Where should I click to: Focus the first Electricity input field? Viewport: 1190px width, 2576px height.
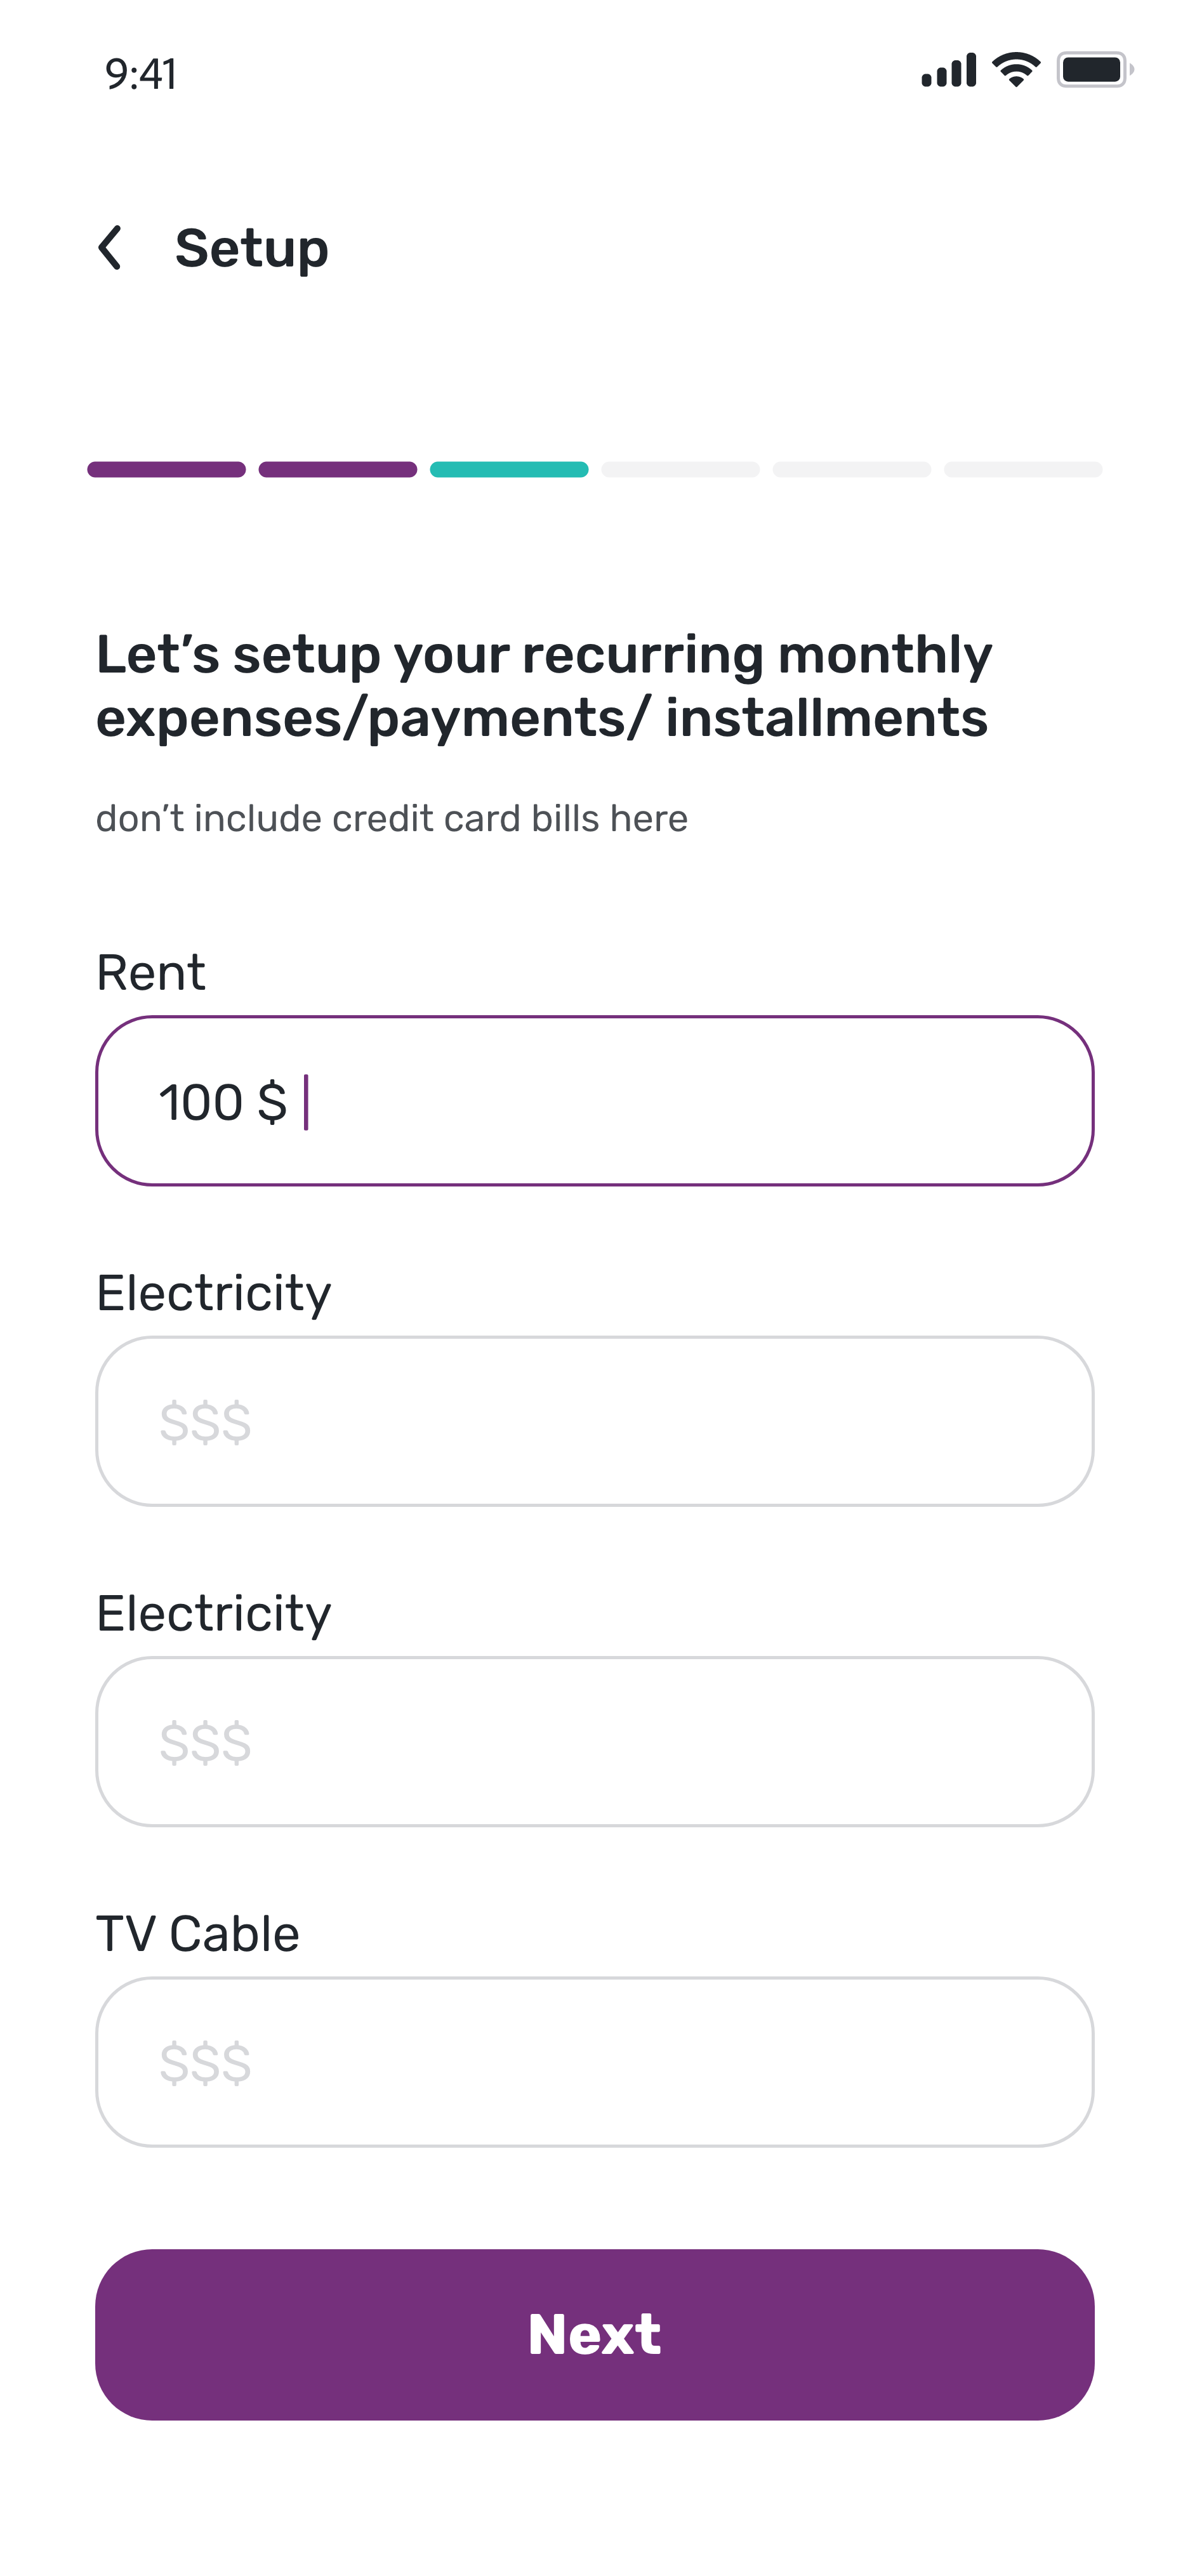tap(595, 1421)
